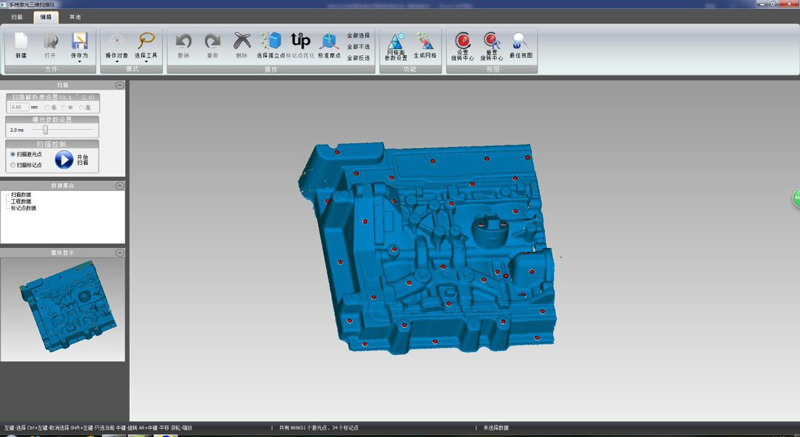The width and height of the screenshot is (800, 437).
Task: Click the 删除 (Delete) scissors icon
Action: pyautogui.click(x=241, y=42)
